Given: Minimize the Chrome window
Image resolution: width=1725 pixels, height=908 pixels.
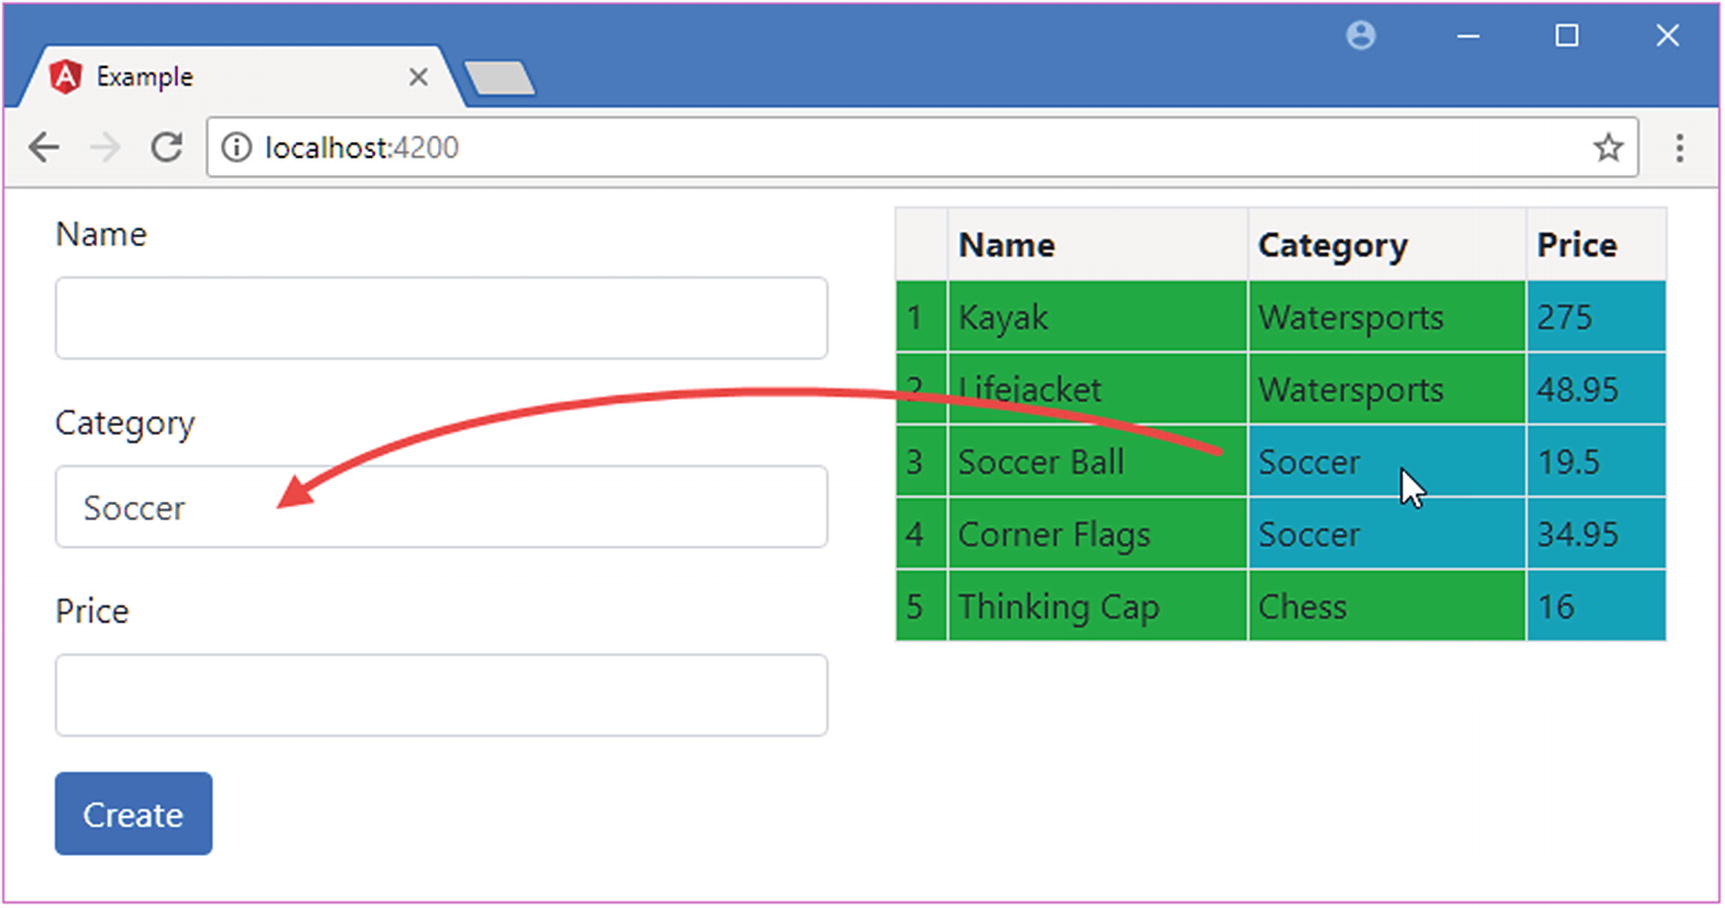Looking at the screenshot, I should (x=1468, y=36).
